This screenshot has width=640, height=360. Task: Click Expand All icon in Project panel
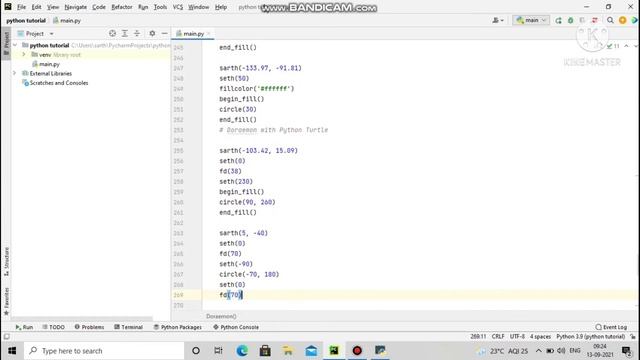coord(124,33)
